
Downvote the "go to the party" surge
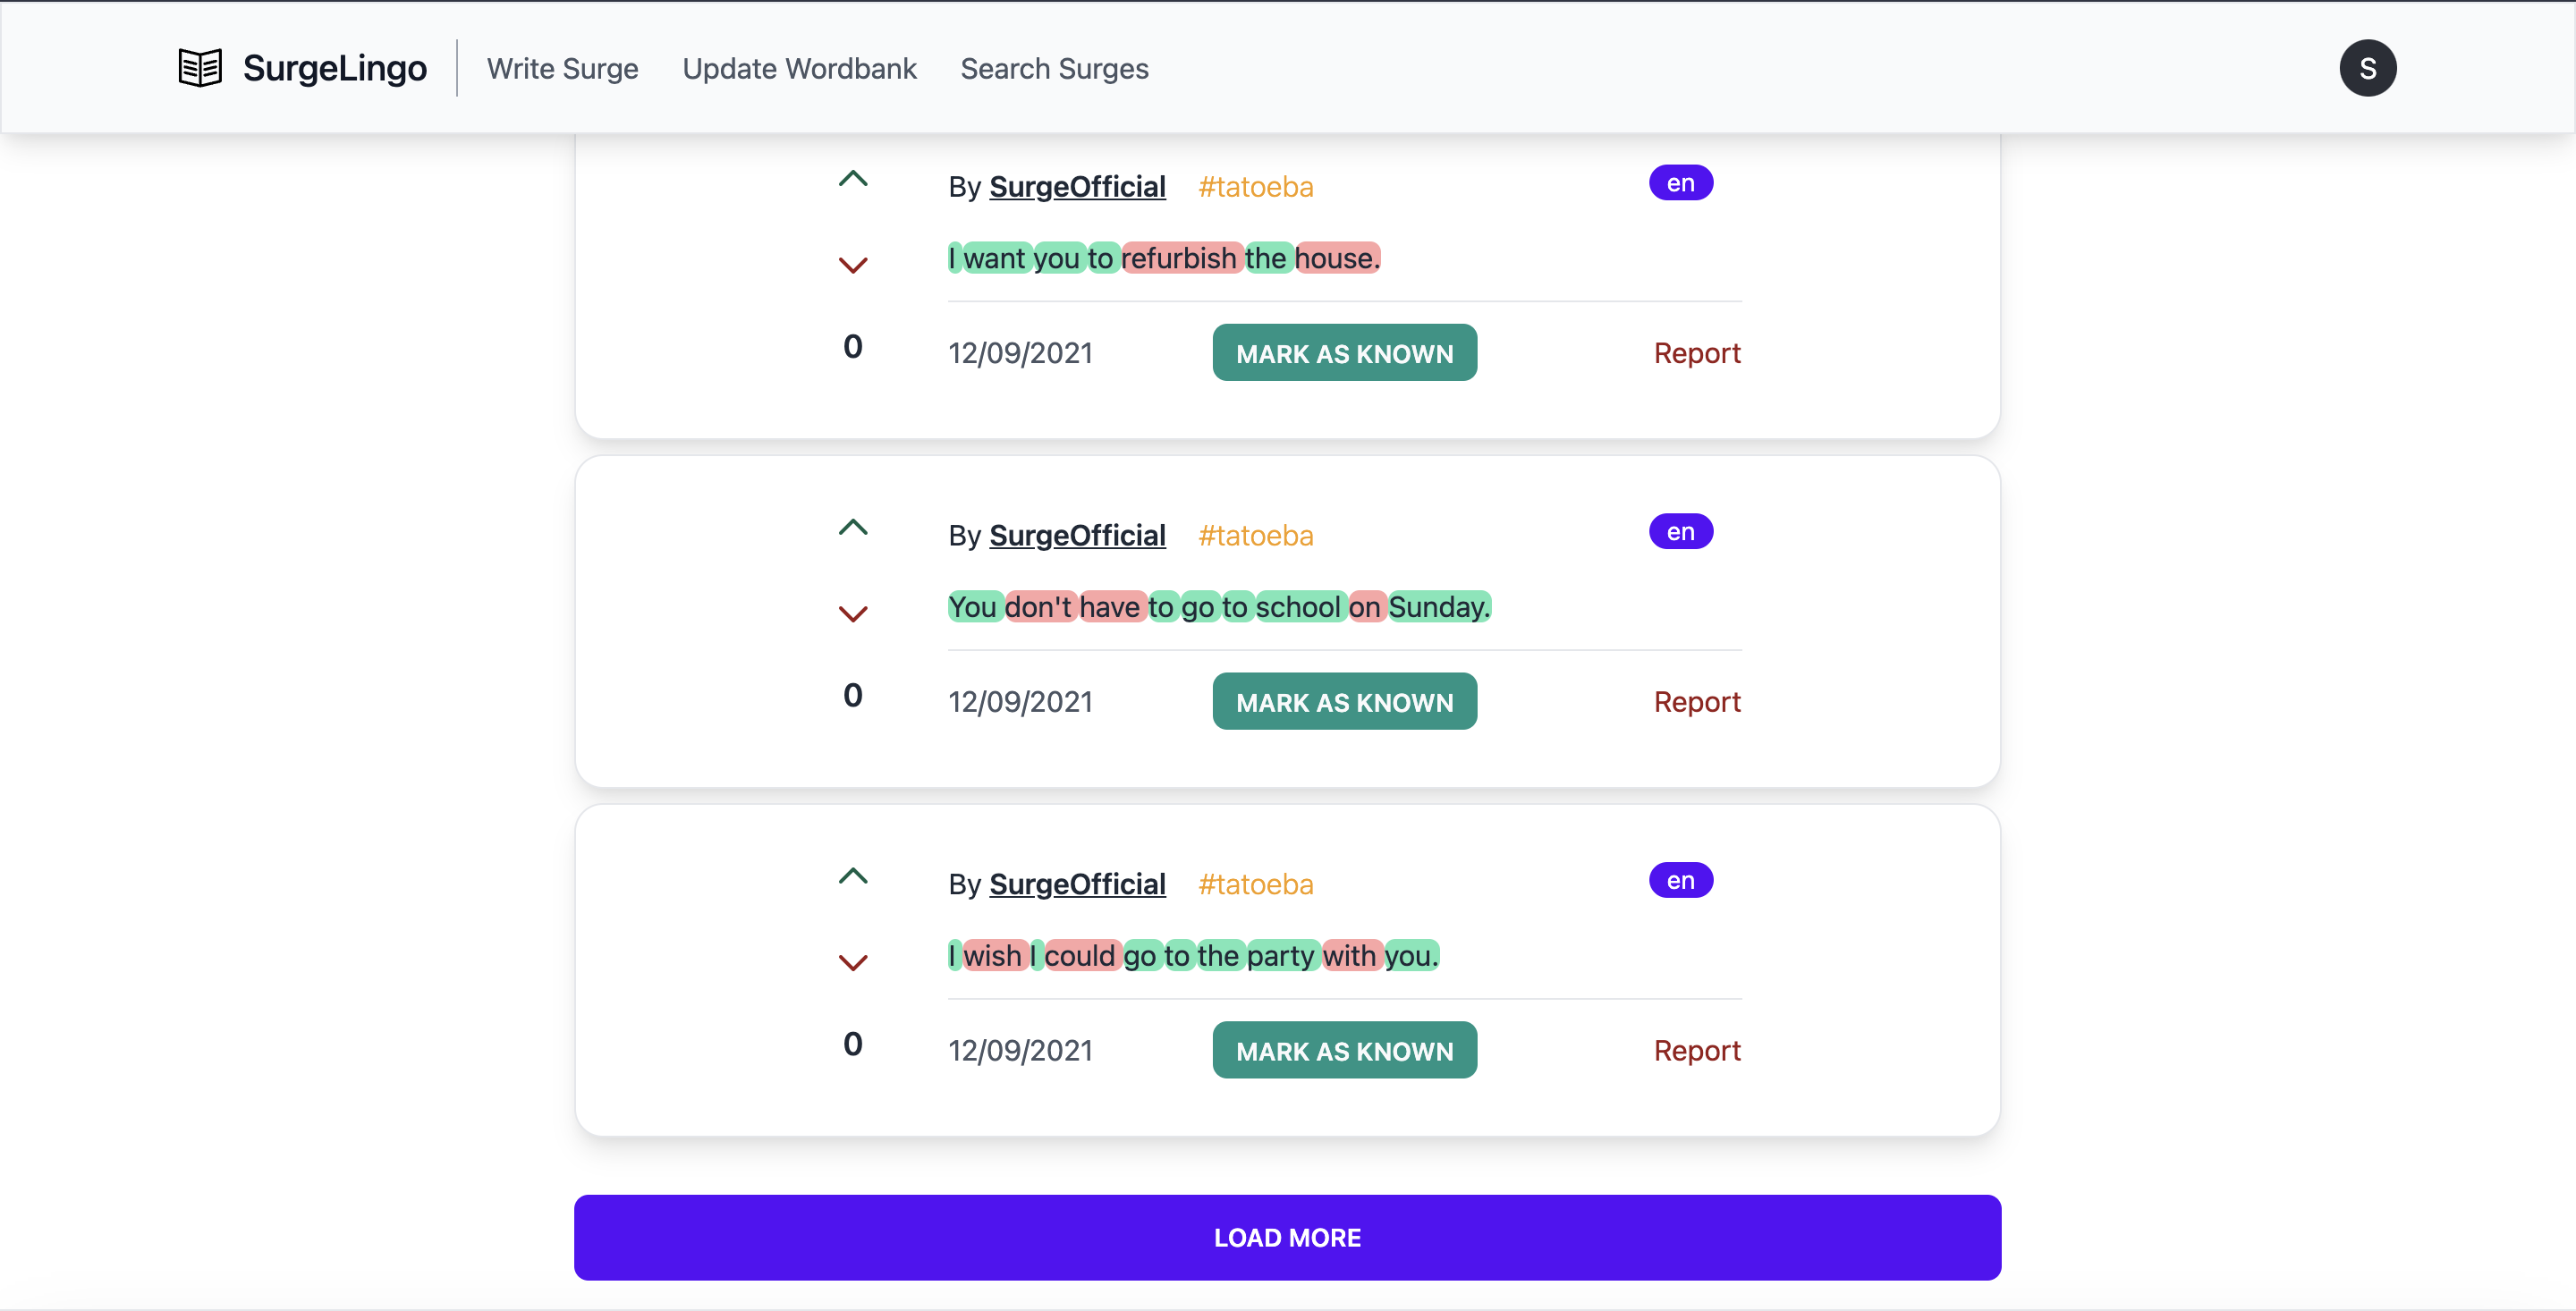852,963
